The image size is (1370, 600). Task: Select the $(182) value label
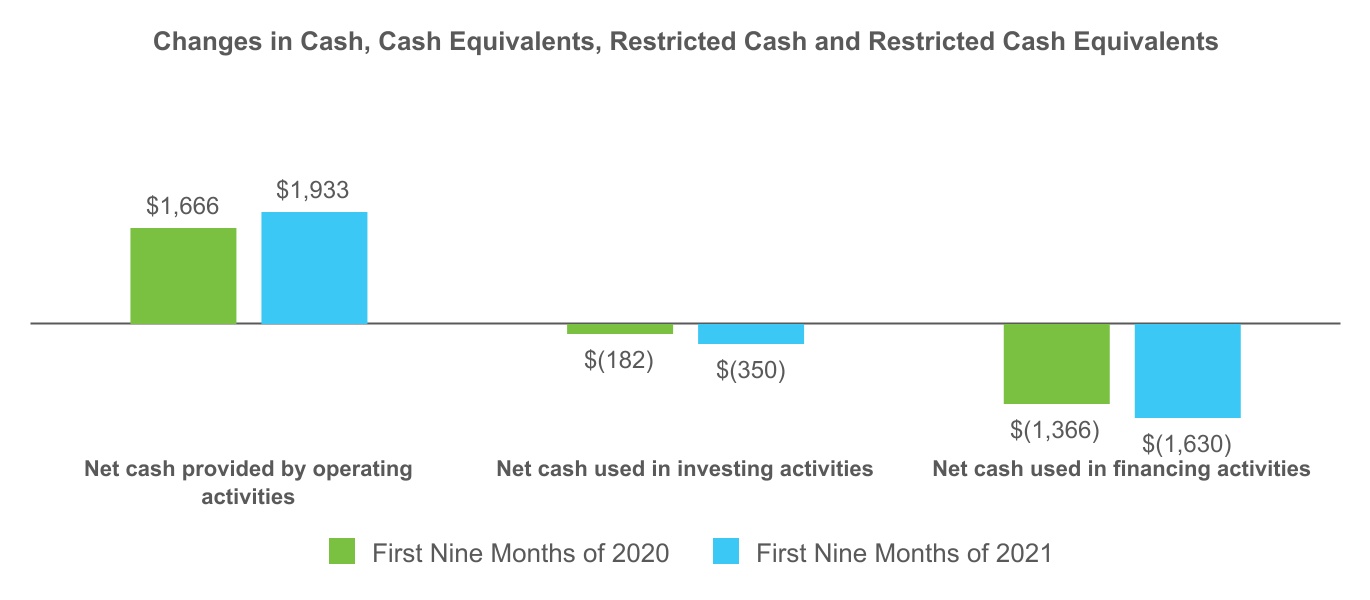619,360
